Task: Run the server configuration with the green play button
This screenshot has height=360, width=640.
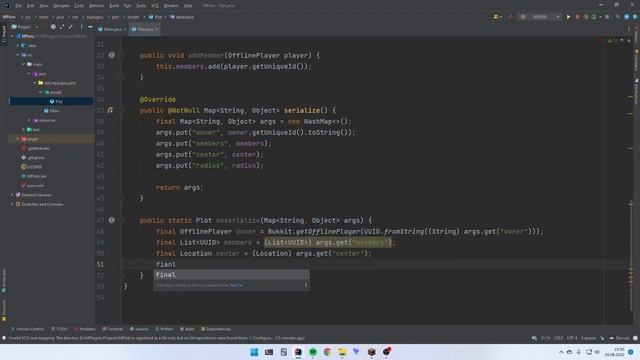Action: coord(568,17)
